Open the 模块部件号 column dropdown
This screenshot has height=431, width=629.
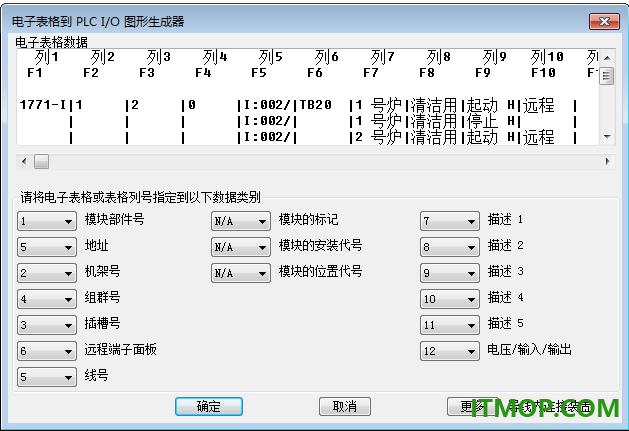(47, 221)
